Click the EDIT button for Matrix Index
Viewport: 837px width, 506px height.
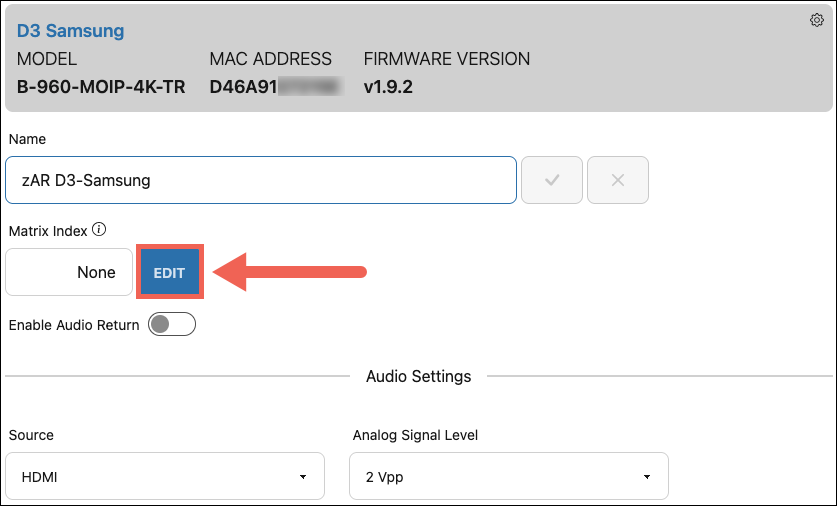pyautogui.click(x=170, y=272)
